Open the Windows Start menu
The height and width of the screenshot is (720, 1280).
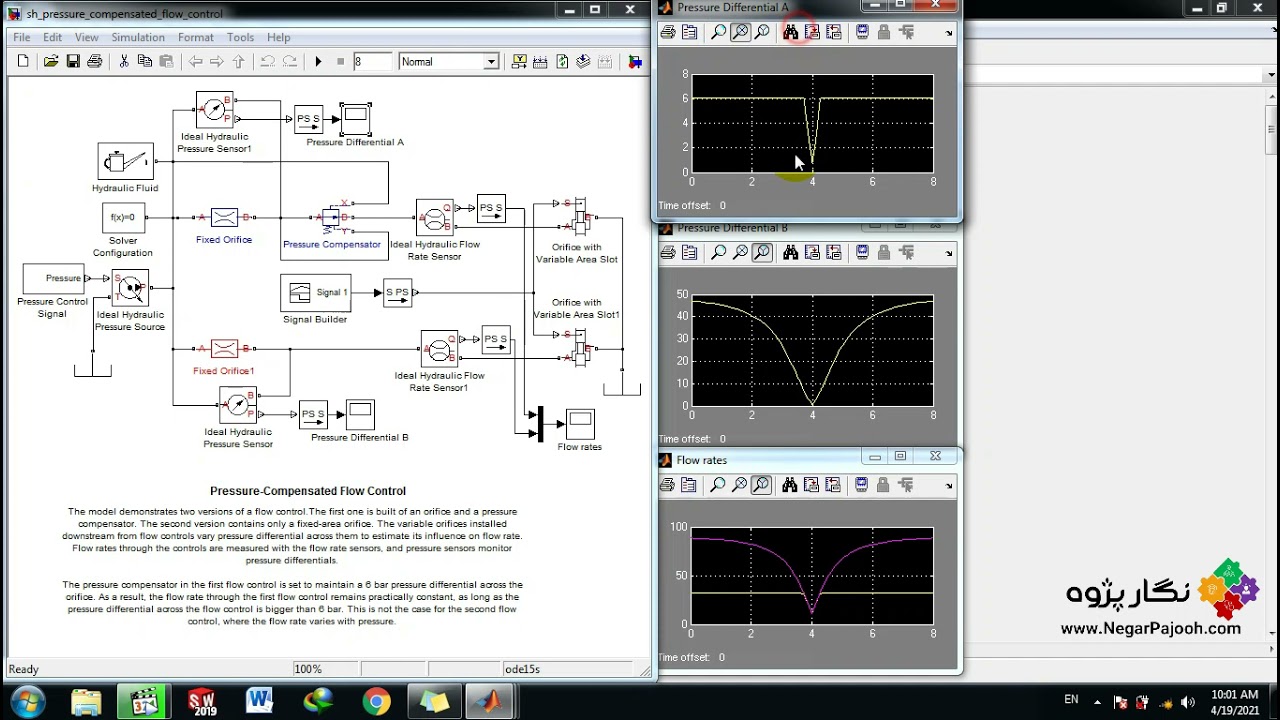click(26, 701)
